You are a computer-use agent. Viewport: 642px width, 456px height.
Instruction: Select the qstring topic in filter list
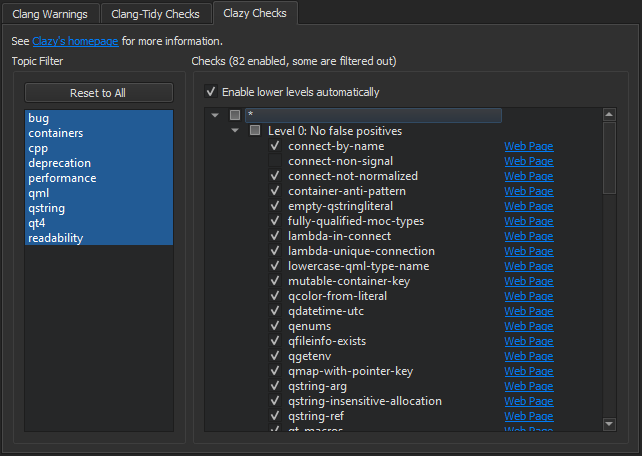[48, 208]
